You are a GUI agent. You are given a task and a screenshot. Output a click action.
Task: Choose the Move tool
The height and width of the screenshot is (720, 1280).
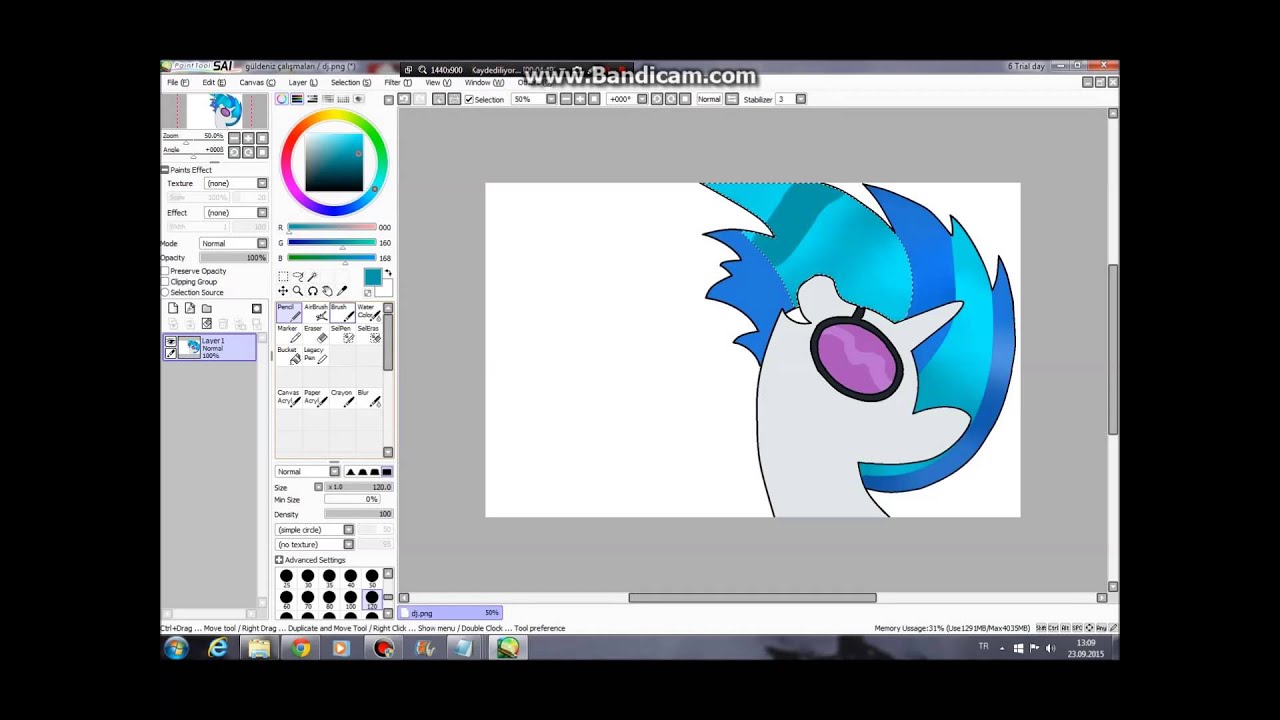(x=283, y=291)
